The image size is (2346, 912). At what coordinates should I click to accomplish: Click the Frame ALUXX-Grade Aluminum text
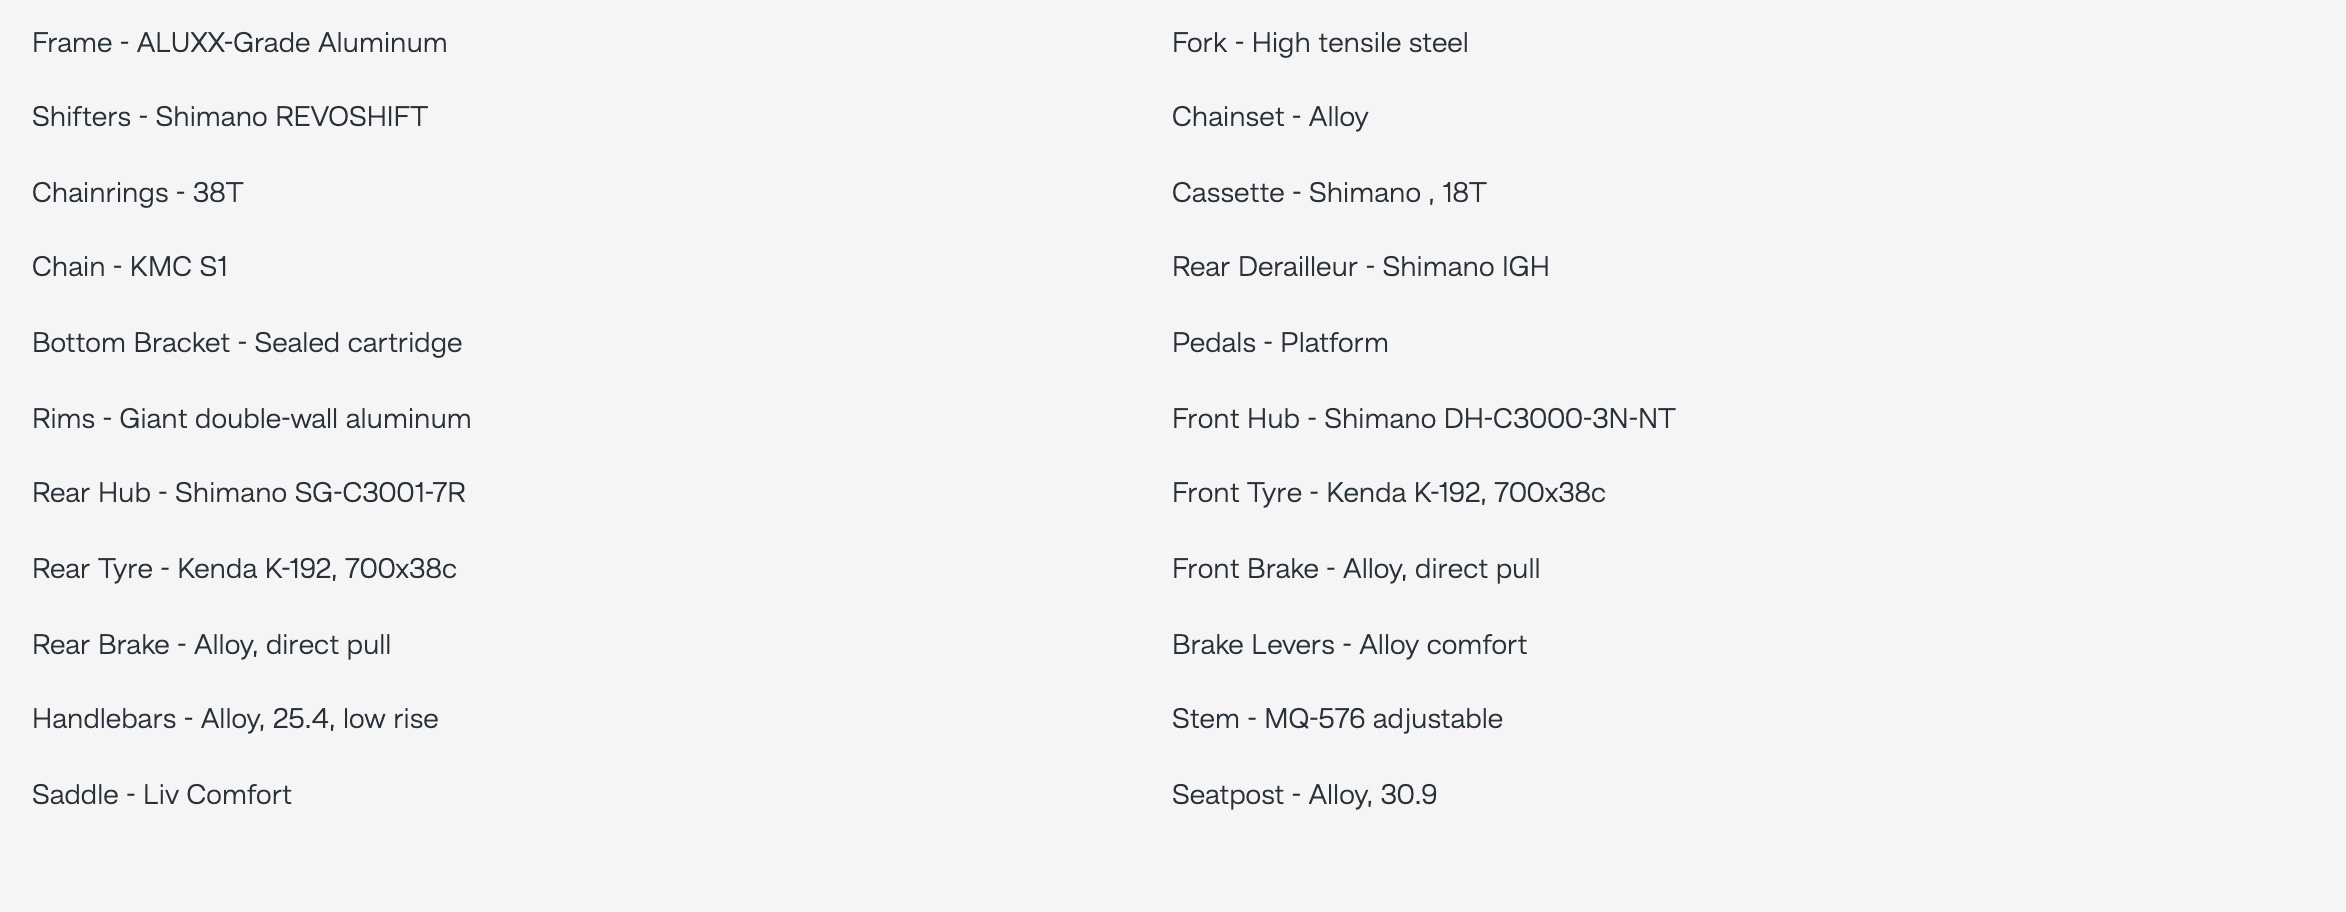[240, 43]
